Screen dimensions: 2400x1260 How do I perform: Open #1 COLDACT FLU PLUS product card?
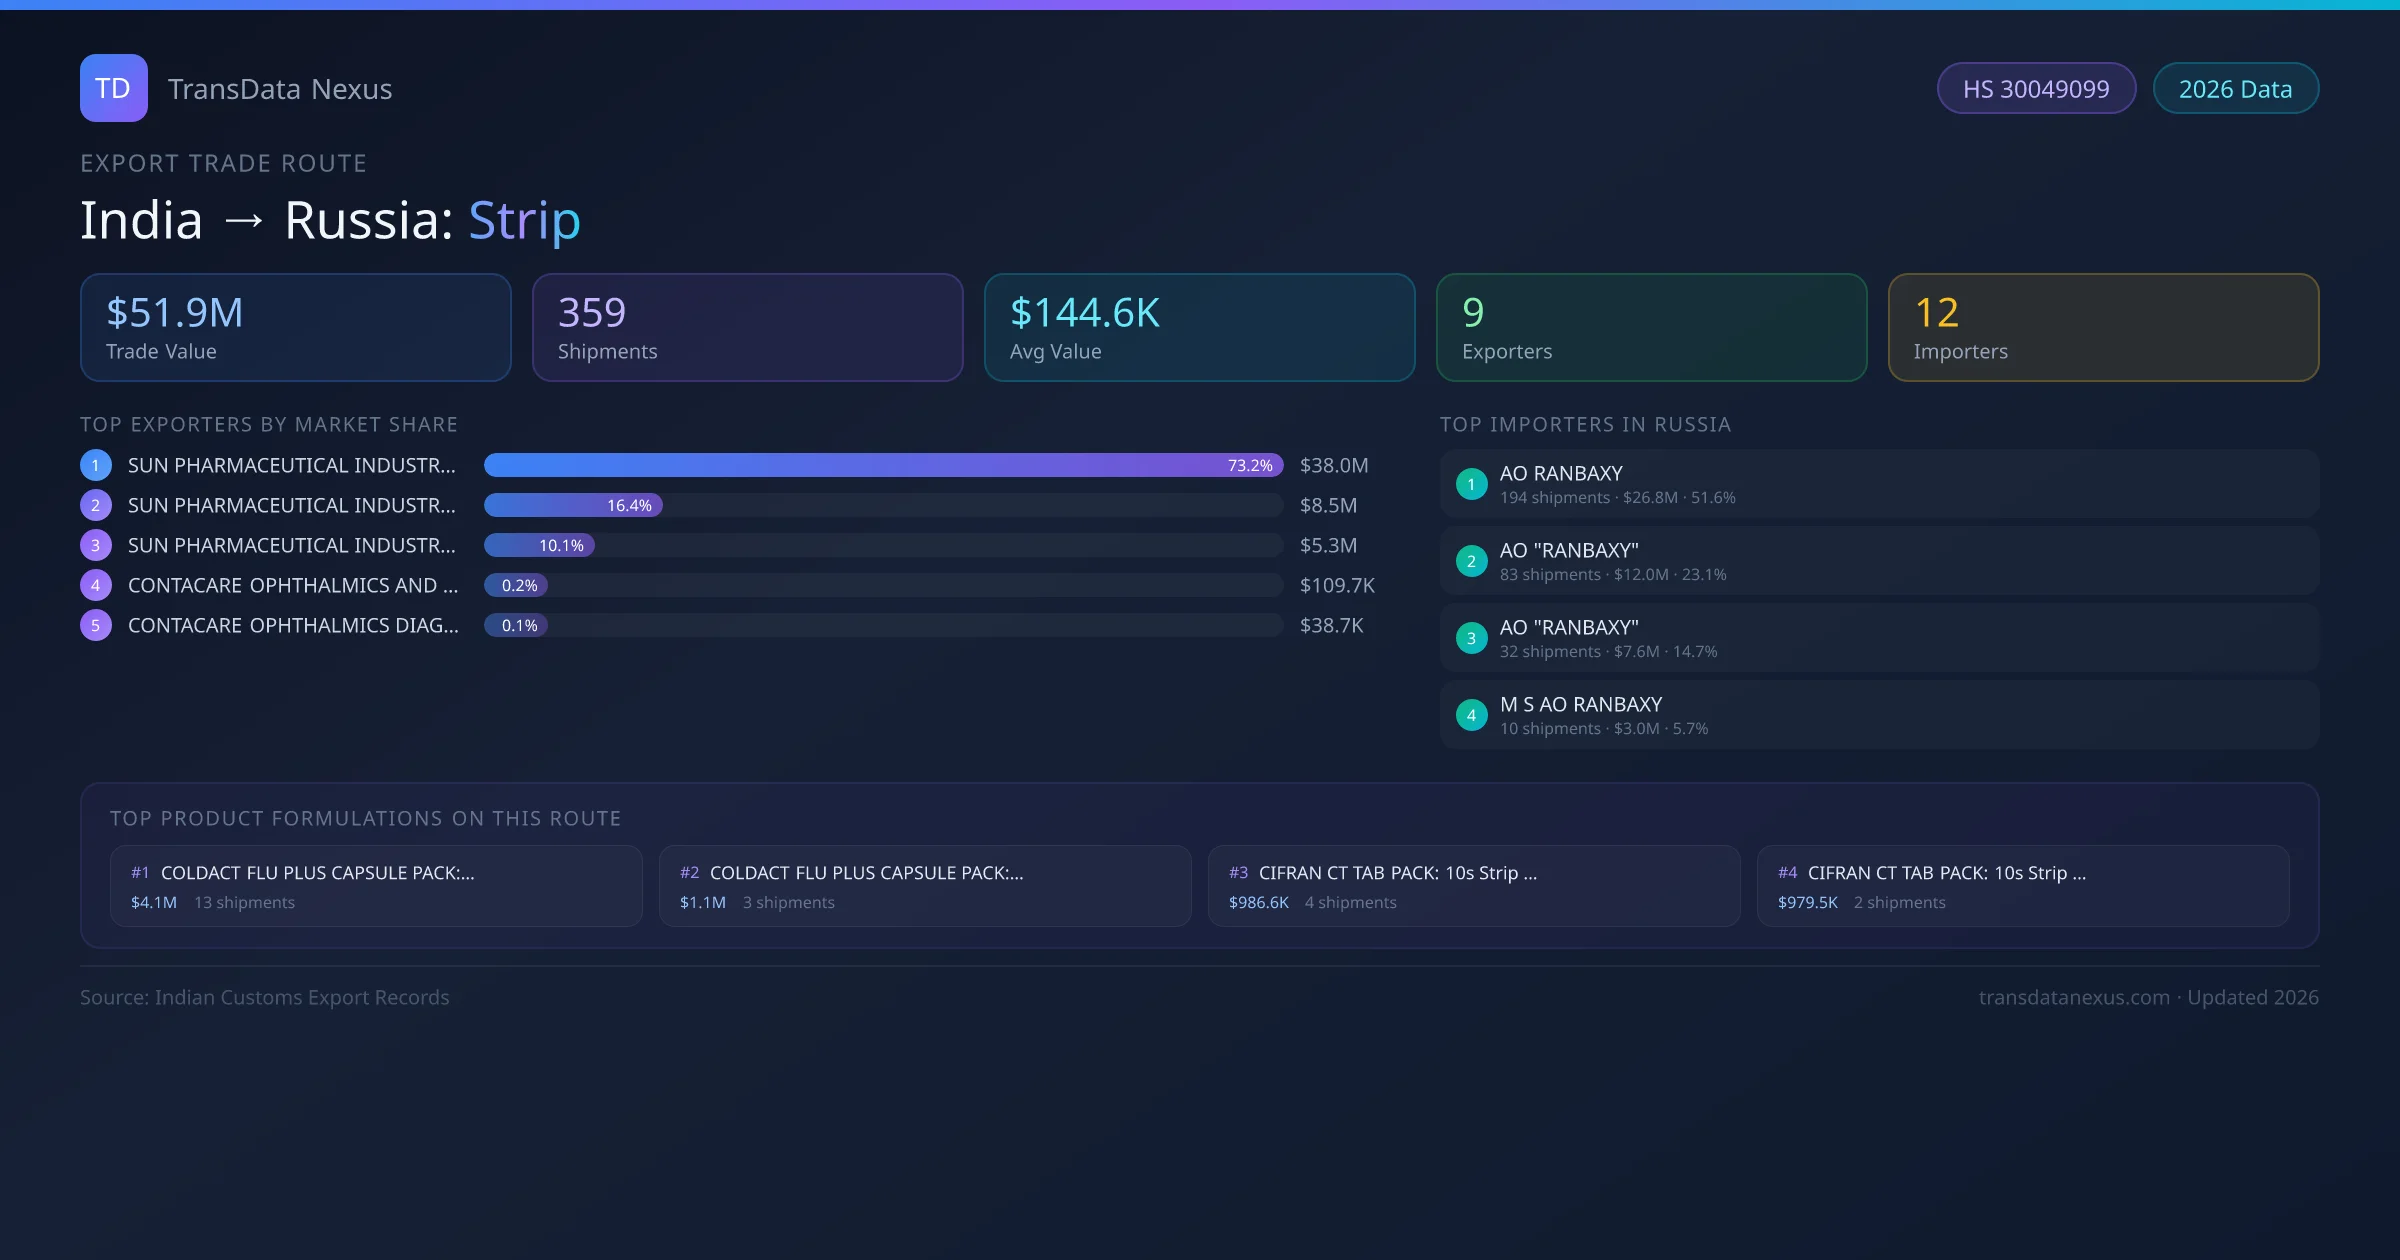click(376, 886)
